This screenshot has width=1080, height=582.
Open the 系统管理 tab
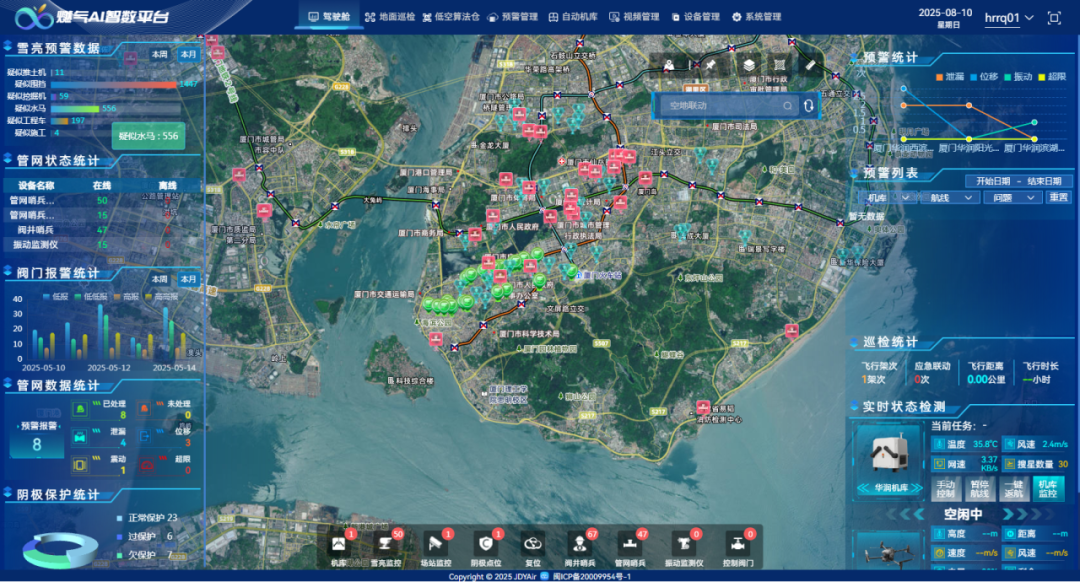pyautogui.click(x=756, y=17)
